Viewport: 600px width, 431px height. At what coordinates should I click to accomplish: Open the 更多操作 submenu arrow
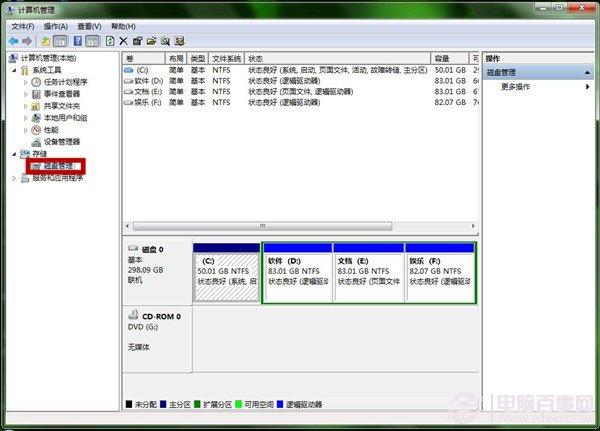click(587, 87)
